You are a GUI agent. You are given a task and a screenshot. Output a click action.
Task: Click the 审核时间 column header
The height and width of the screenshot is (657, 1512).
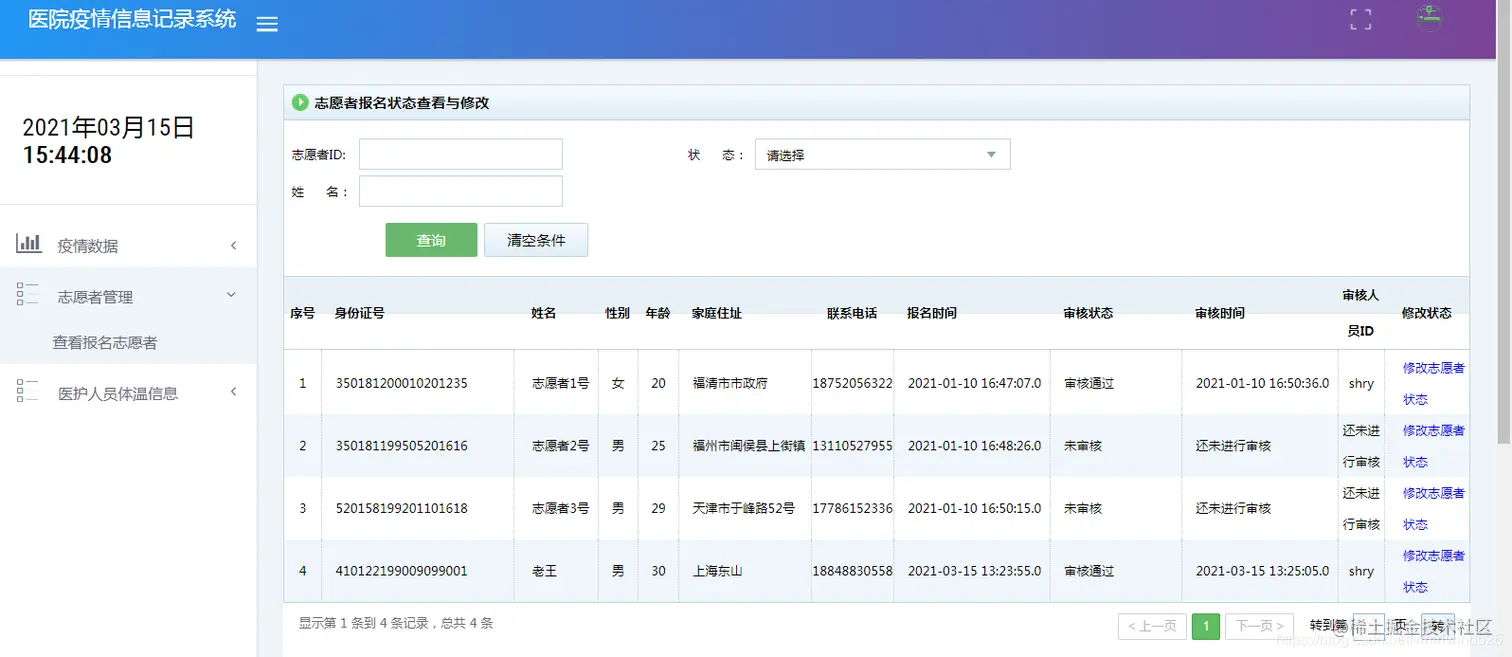click(x=1220, y=313)
